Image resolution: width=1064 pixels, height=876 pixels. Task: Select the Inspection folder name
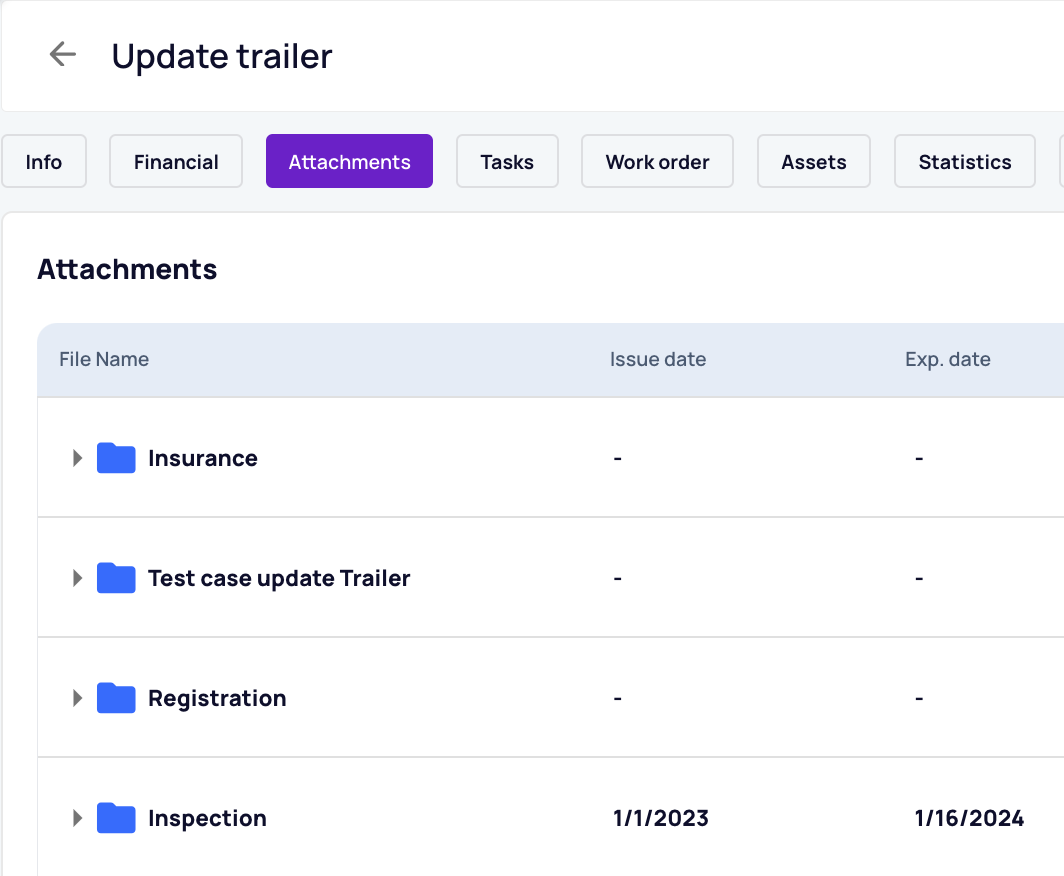point(207,819)
